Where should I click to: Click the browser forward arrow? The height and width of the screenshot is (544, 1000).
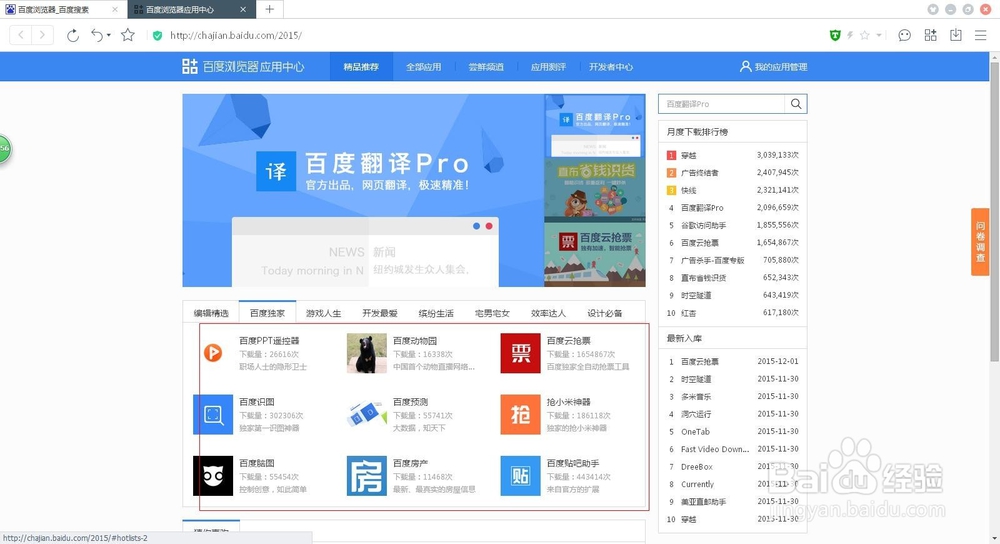(x=42, y=35)
